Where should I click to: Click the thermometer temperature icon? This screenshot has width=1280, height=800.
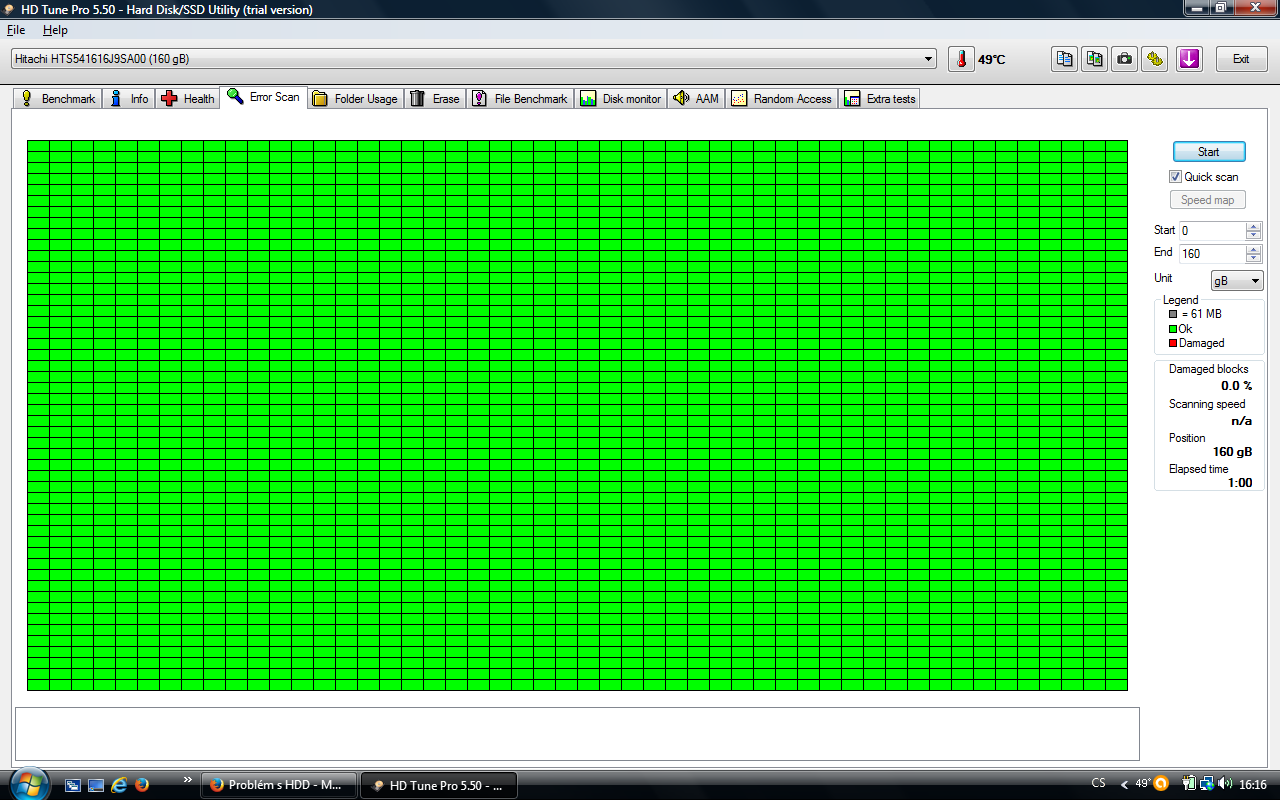pos(961,59)
